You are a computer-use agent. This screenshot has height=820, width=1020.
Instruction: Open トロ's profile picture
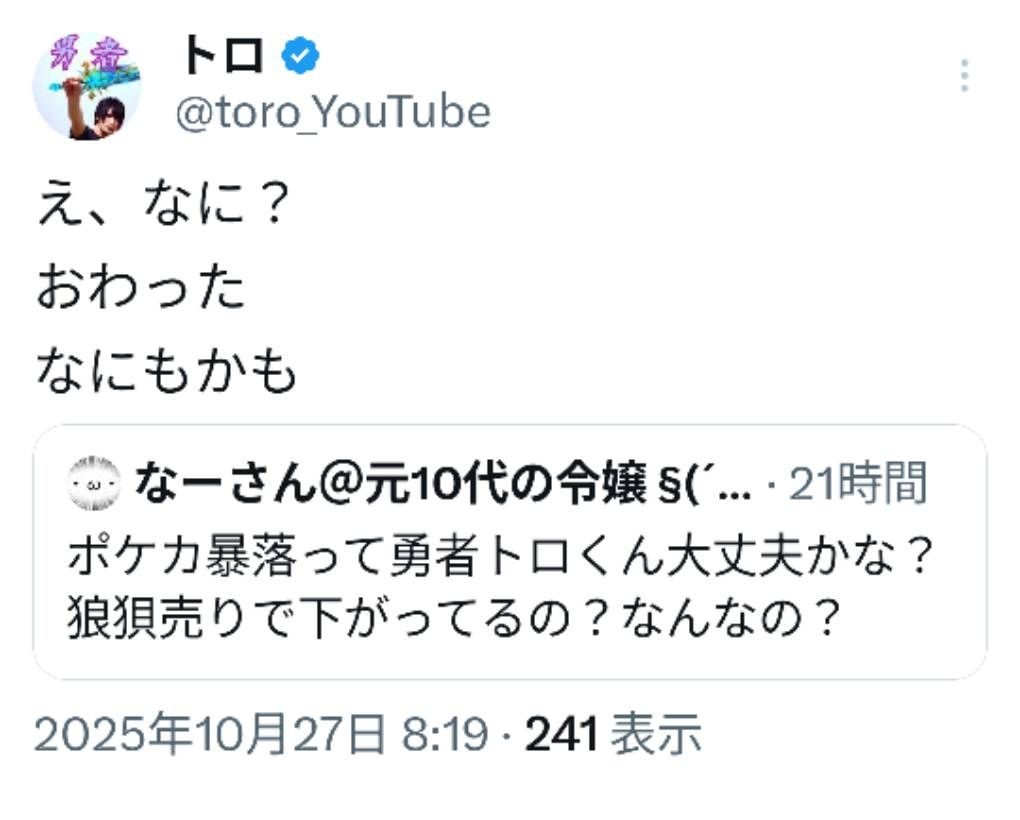click(x=87, y=87)
